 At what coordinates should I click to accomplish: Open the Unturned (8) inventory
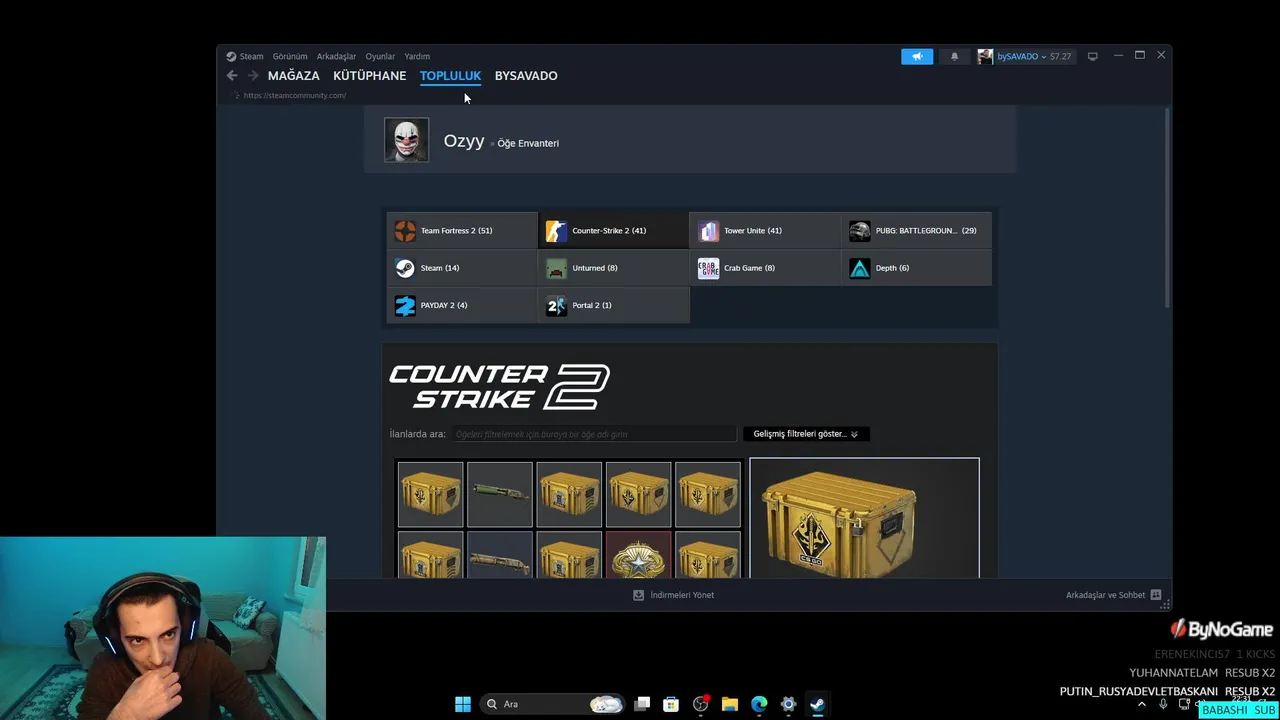[613, 268]
